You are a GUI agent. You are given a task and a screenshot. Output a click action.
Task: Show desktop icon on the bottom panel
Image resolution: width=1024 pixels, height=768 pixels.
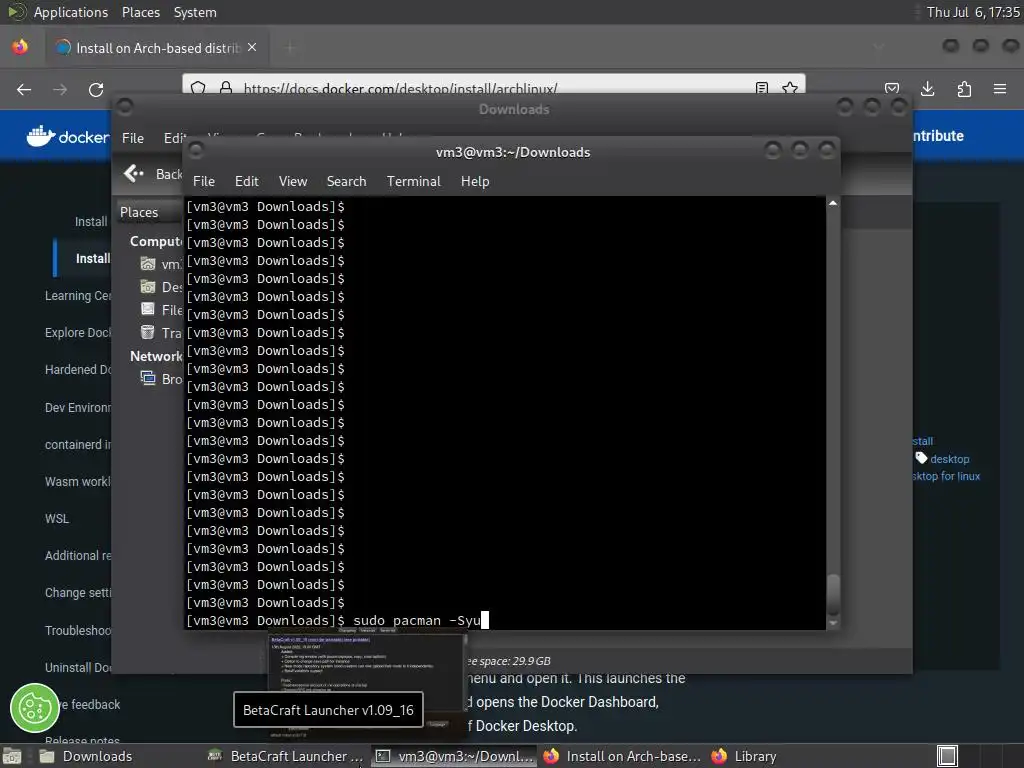point(12,756)
